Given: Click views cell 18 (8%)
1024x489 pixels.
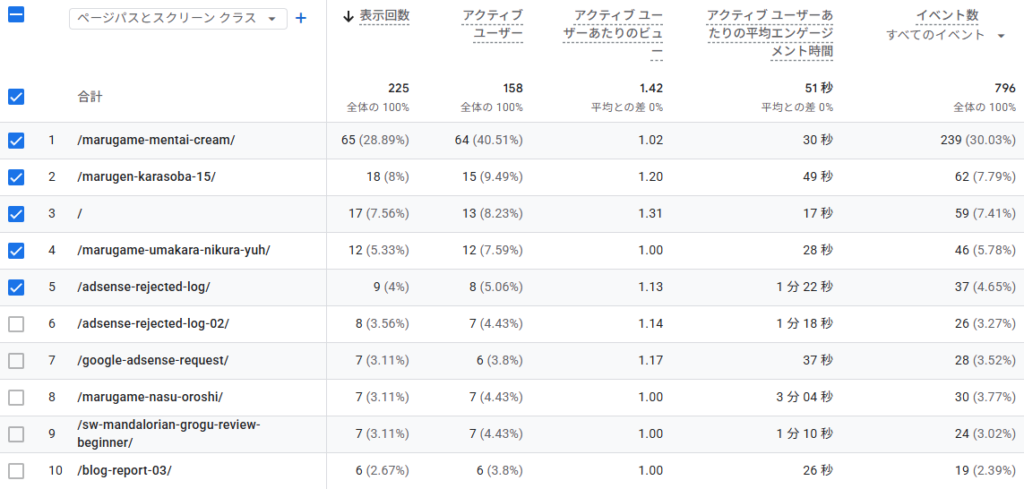Looking at the screenshot, I should point(389,177).
